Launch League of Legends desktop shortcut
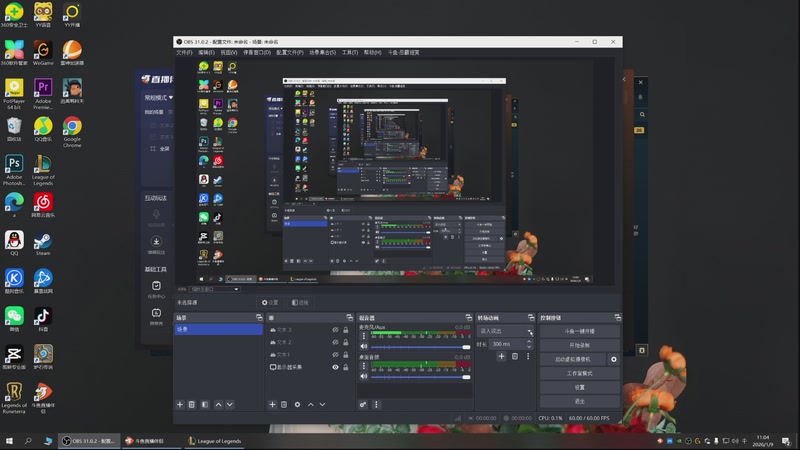 [43, 170]
